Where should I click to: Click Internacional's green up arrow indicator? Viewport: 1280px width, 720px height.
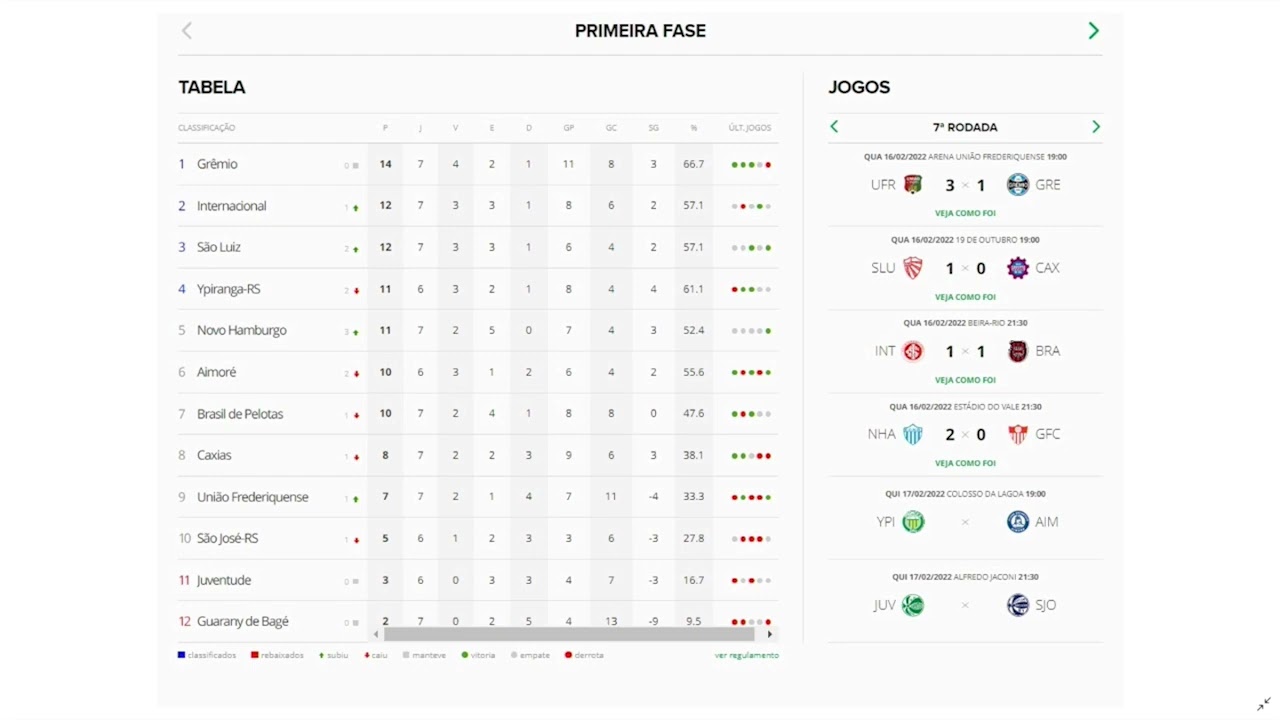click(x=355, y=208)
